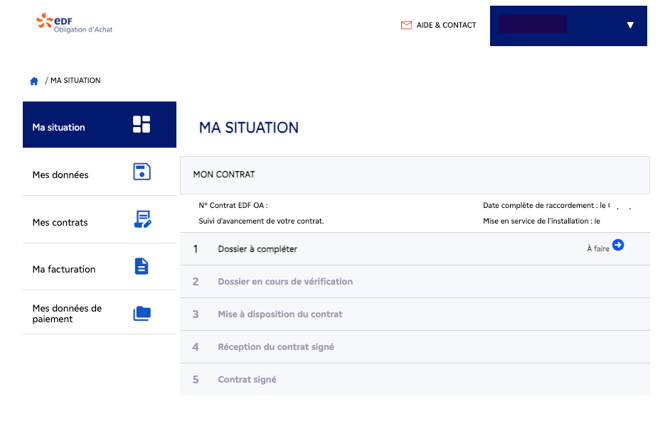
Task: Click the Mes données floppy disk icon
Action: tap(141, 172)
